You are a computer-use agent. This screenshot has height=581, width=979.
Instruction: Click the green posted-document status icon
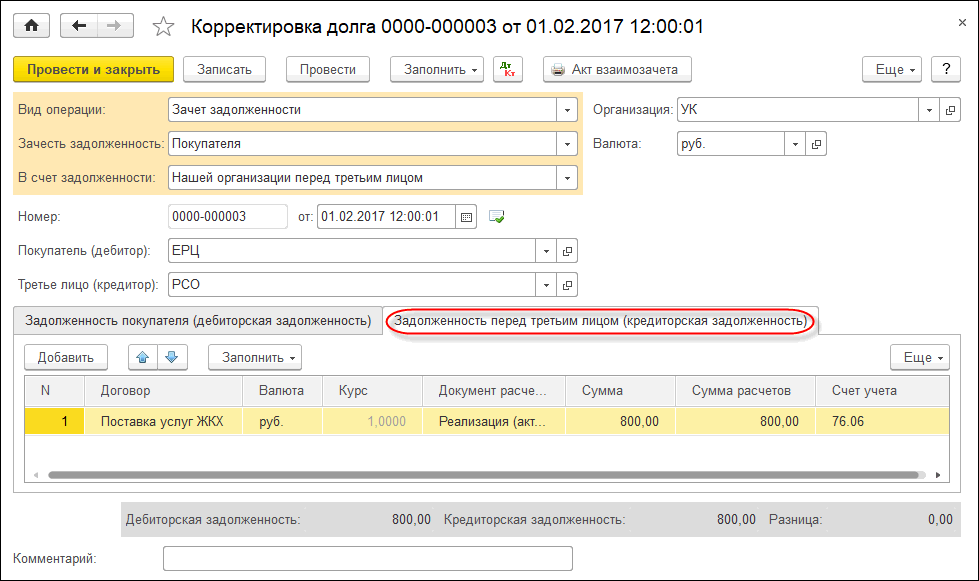[x=497, y=216]
